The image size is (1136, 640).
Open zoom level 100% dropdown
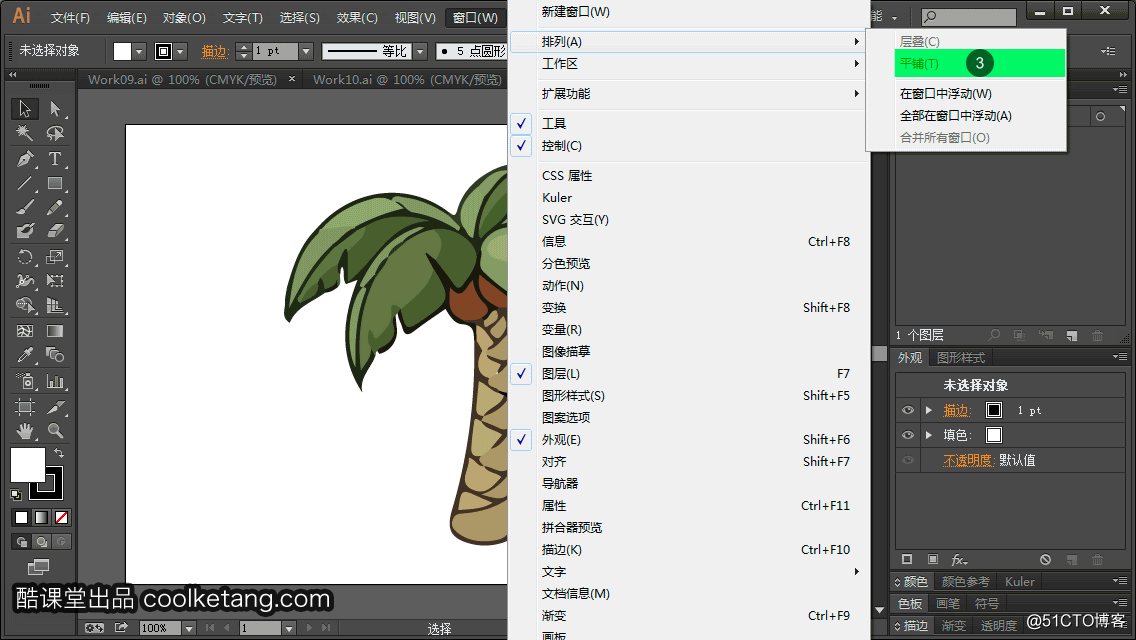point(188,628)
